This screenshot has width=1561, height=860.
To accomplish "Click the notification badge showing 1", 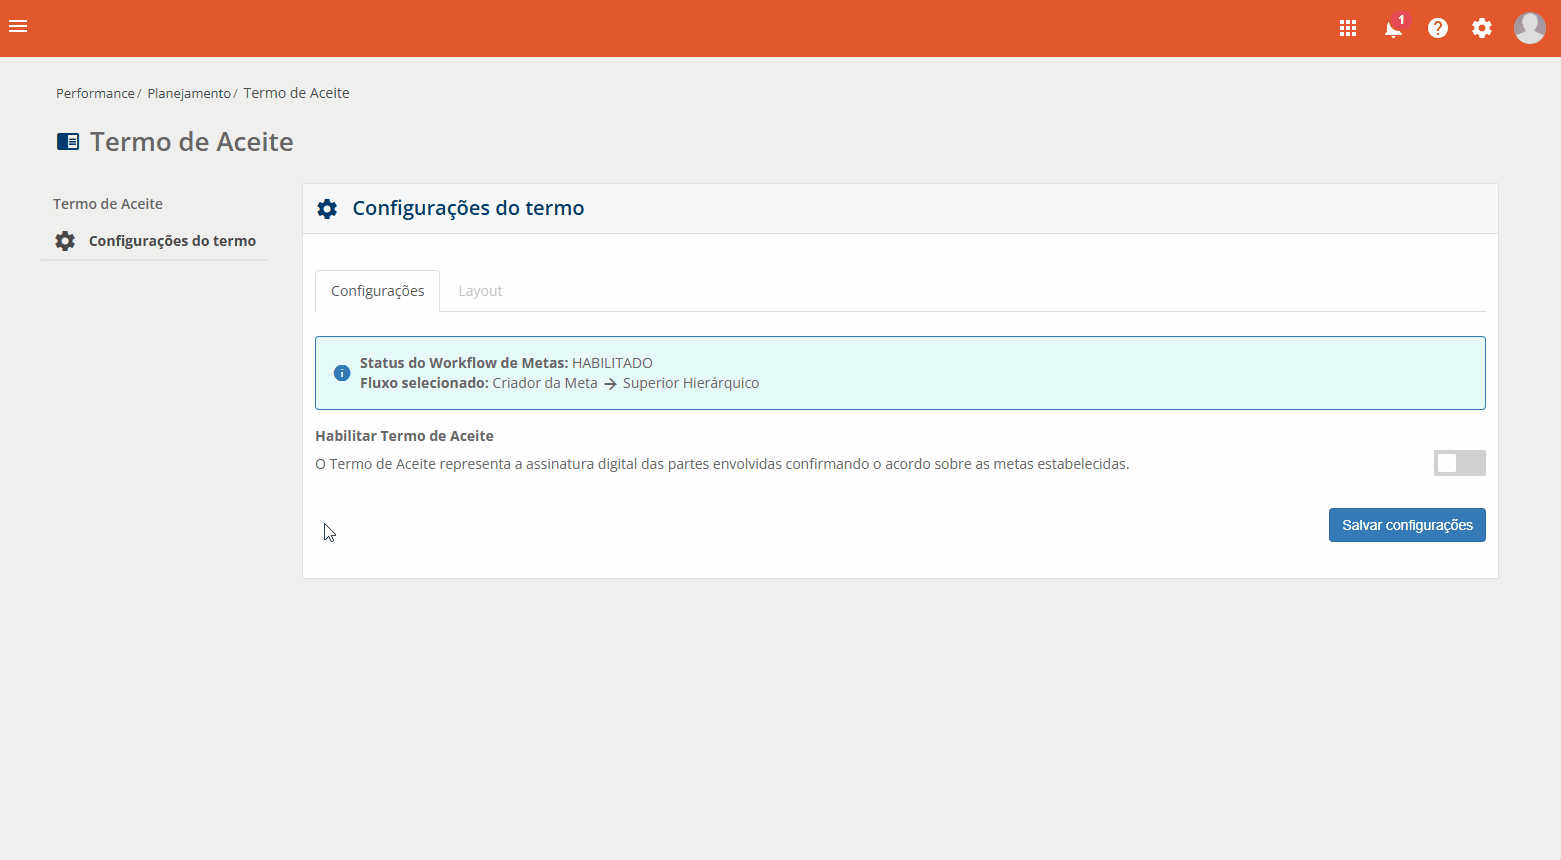I will tap(1401, 18).
